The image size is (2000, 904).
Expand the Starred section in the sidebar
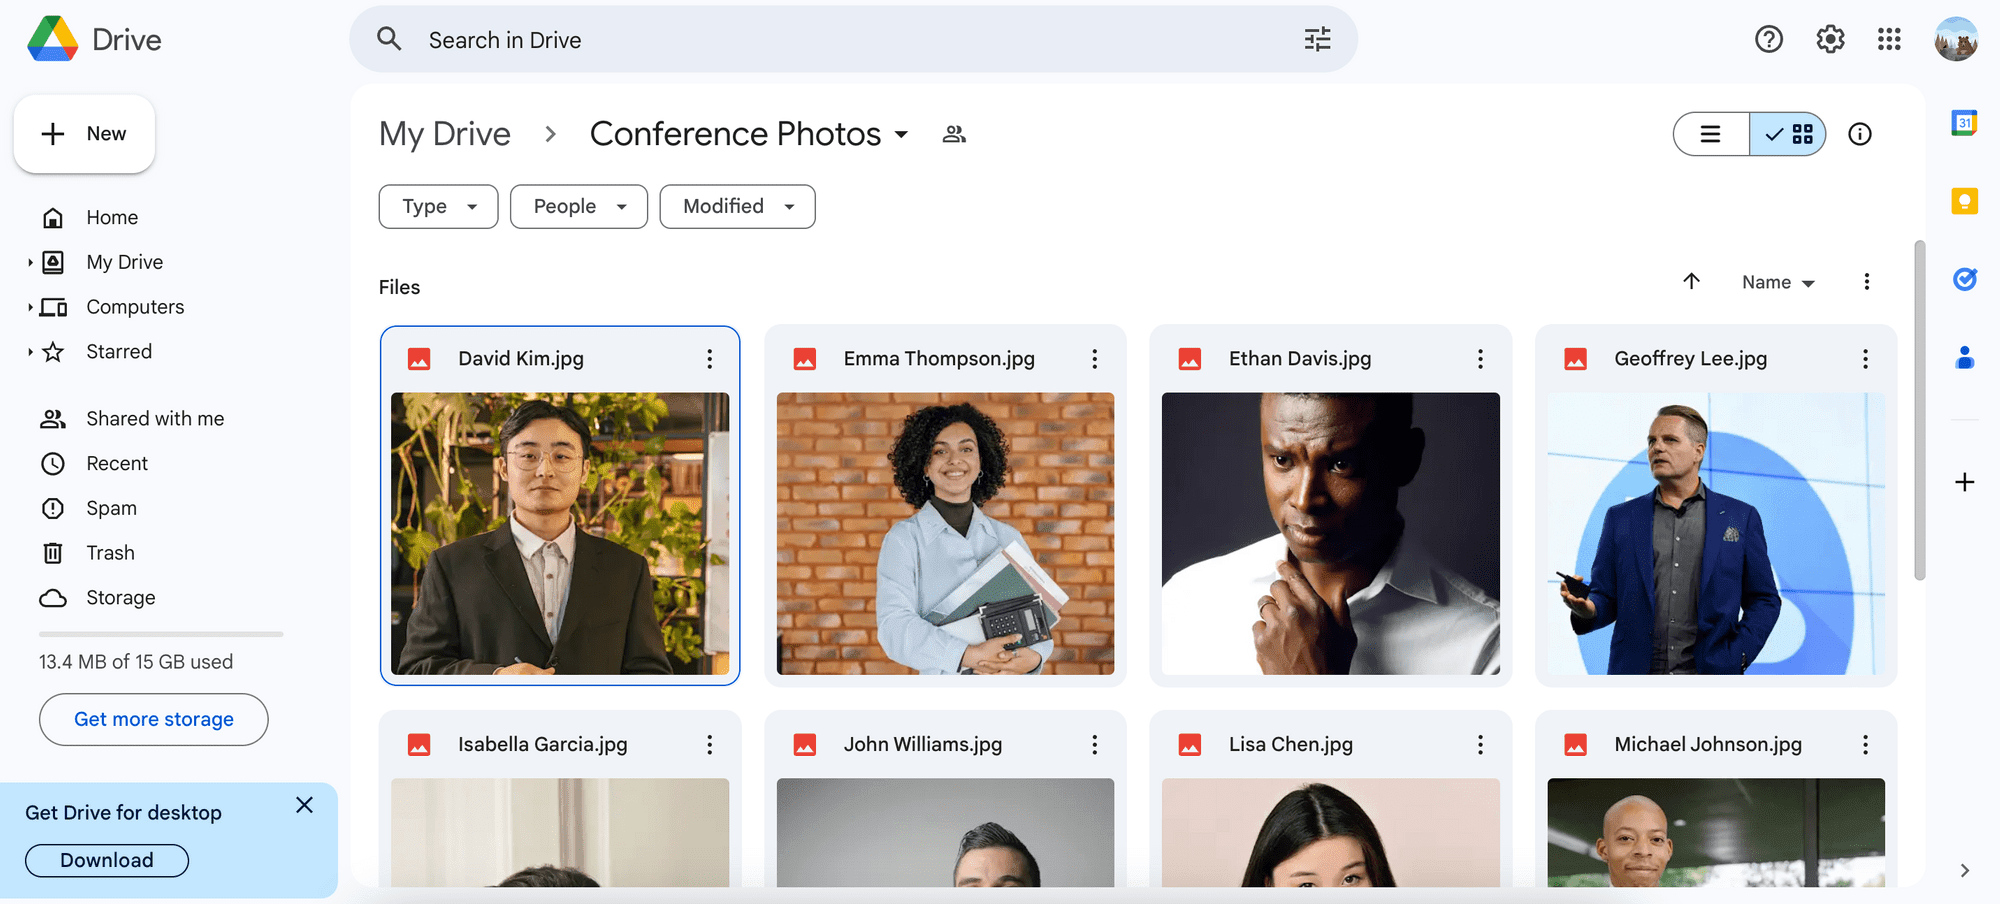click(x=30, y=351)
